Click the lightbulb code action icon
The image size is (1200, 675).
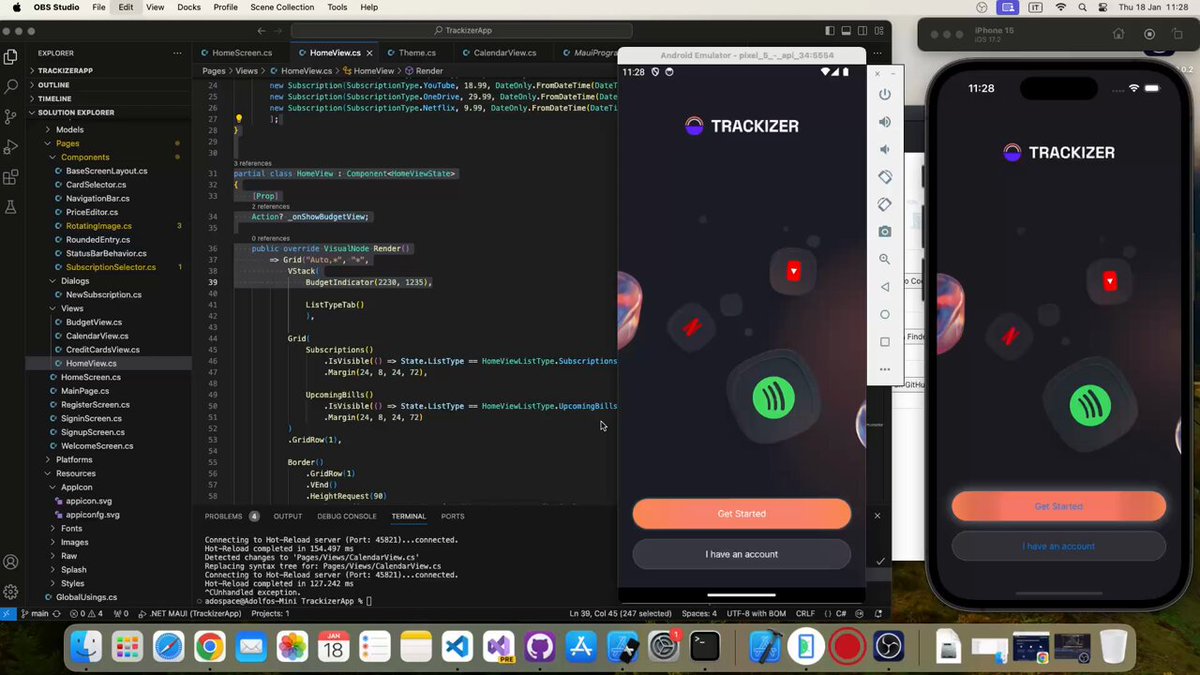238,118
